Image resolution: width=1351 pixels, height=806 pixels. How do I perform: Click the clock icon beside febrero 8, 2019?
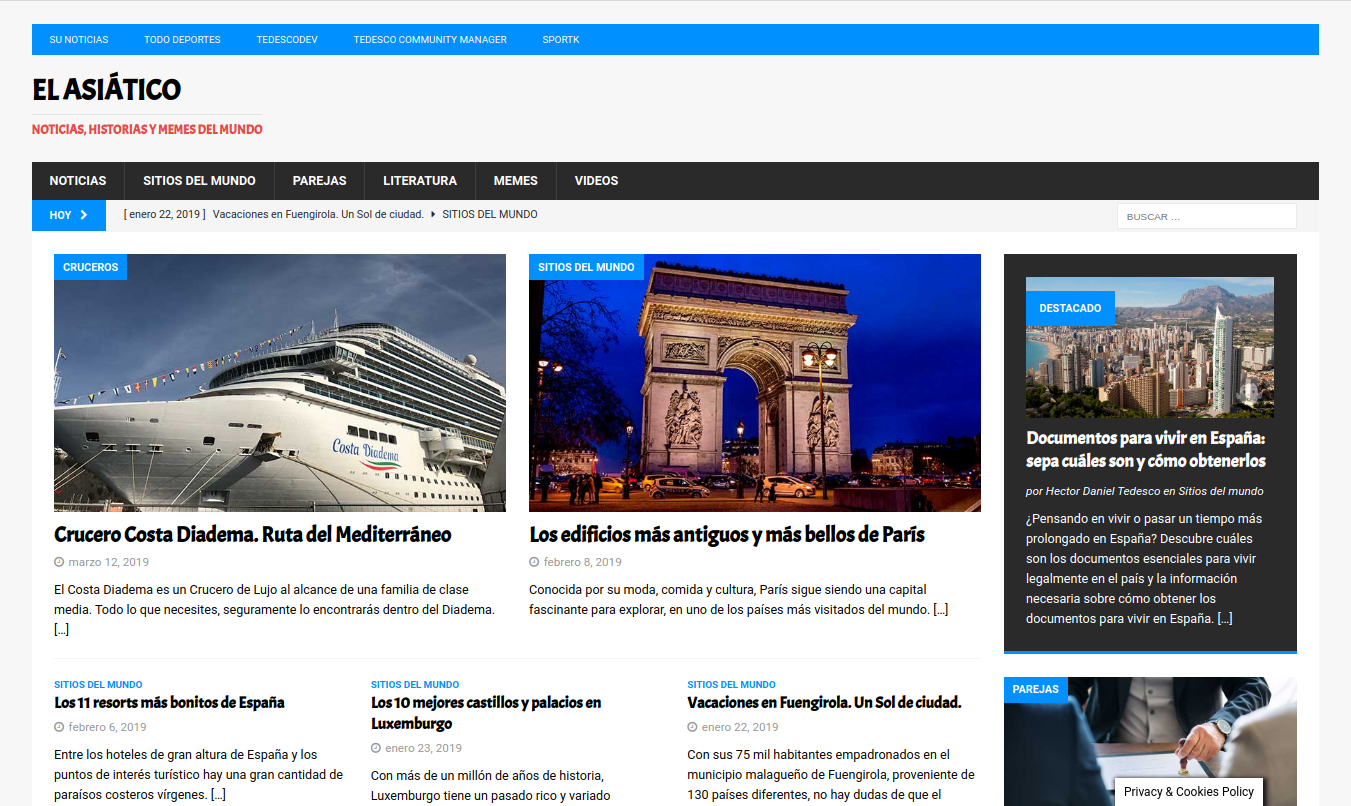tap(534, 562)
